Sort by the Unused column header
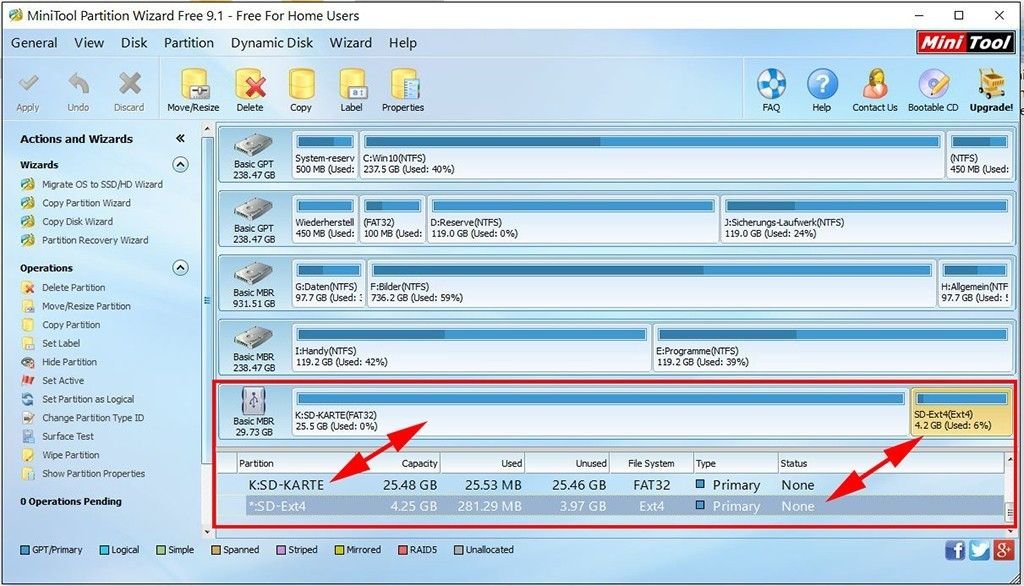1024x586 pixels. (x=567, y=463)
